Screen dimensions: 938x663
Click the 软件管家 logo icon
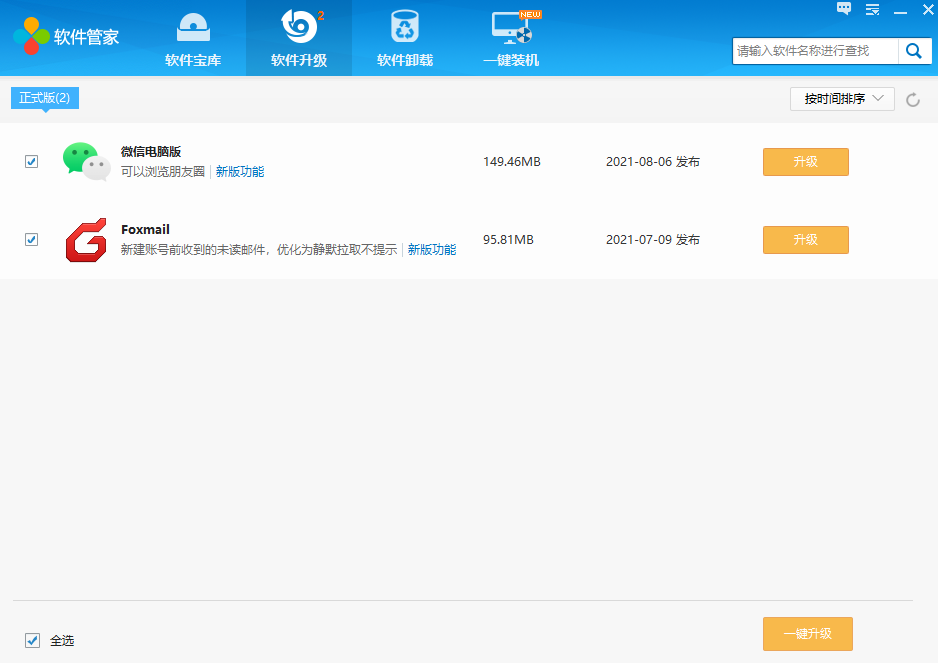point(31,37)
